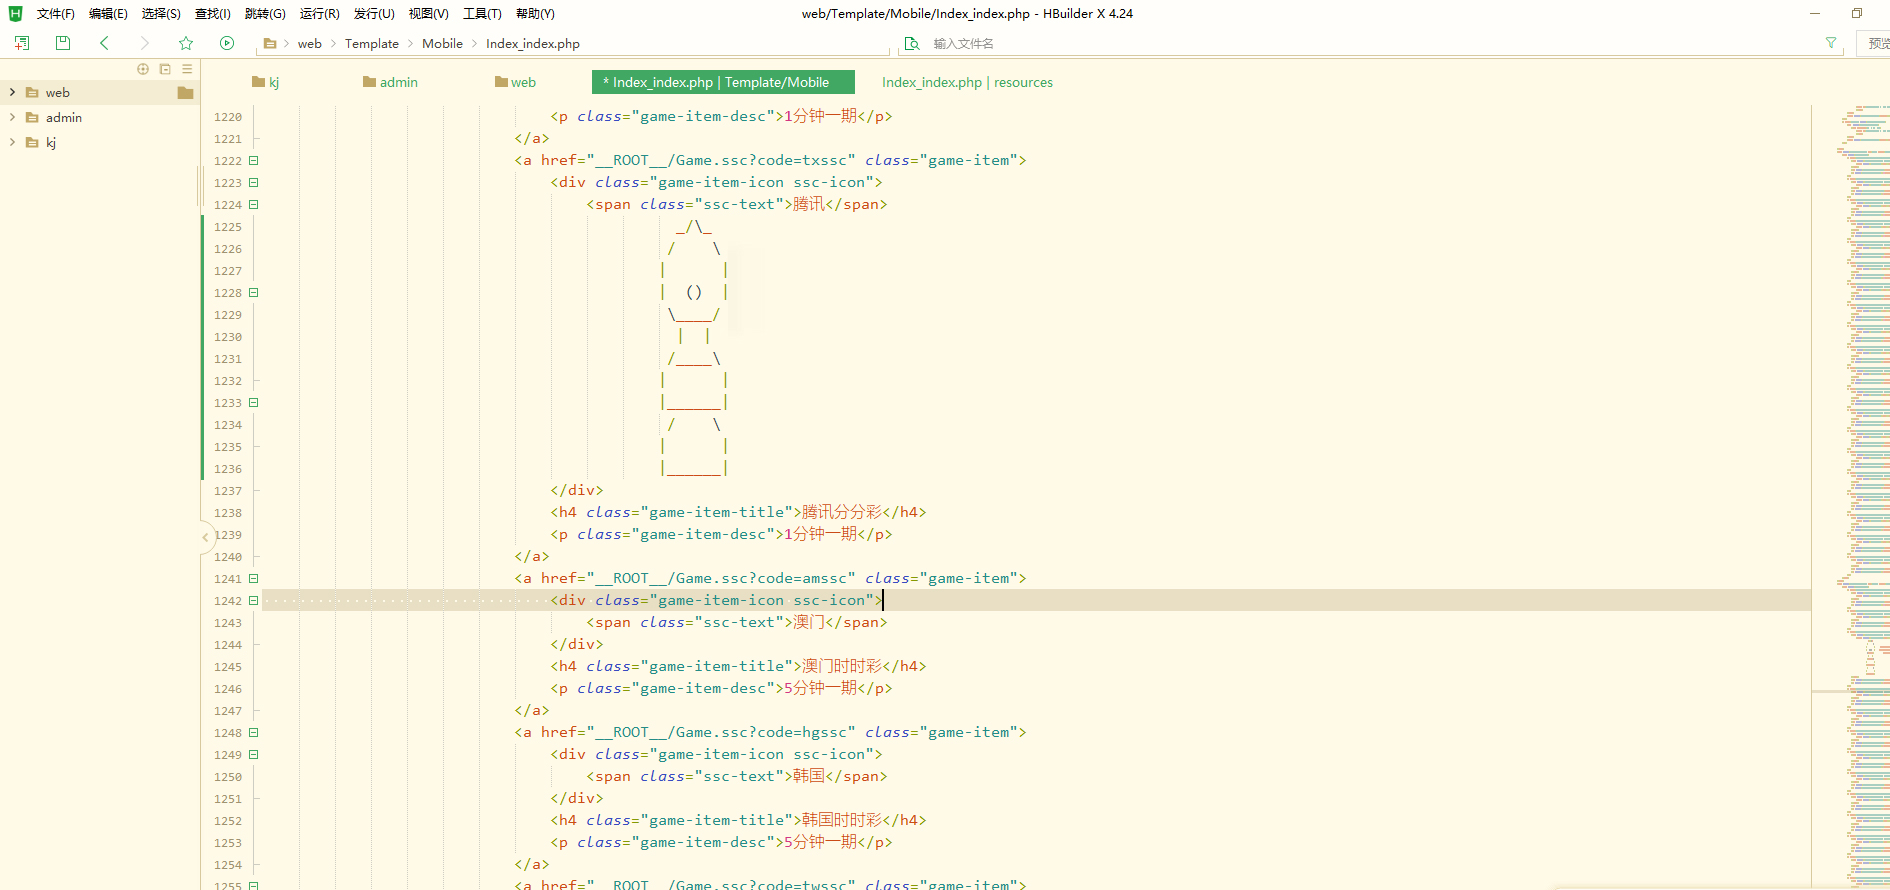Click Template in the breadcrumb path
The width and height of the screenshot is (1890, 890).
click(x=371, y=44)
